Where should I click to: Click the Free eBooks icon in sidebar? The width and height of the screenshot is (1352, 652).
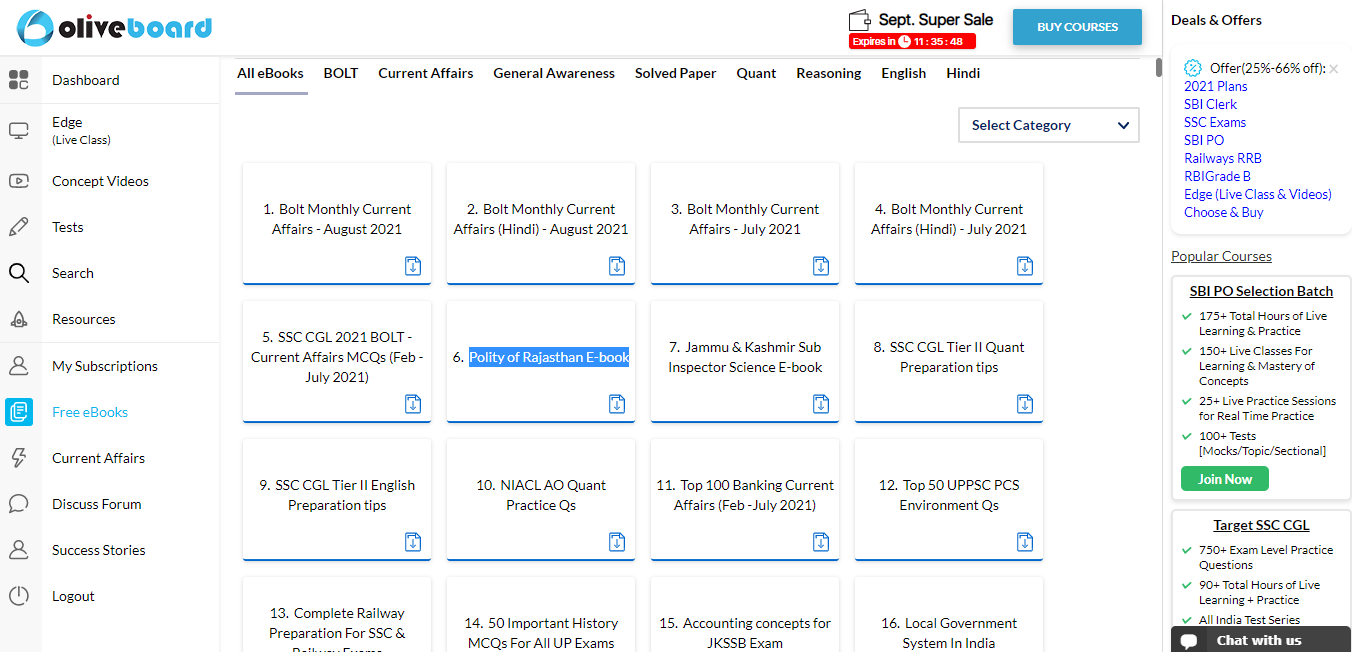[19, 412]
